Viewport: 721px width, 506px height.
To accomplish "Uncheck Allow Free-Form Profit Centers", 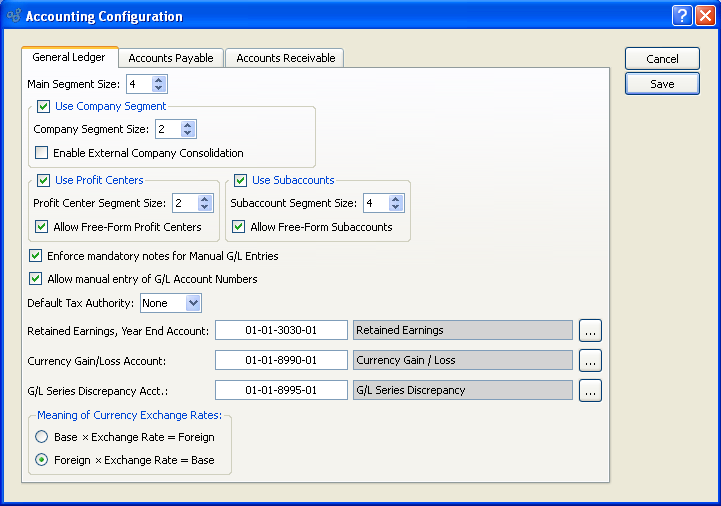I will [42, 227].
